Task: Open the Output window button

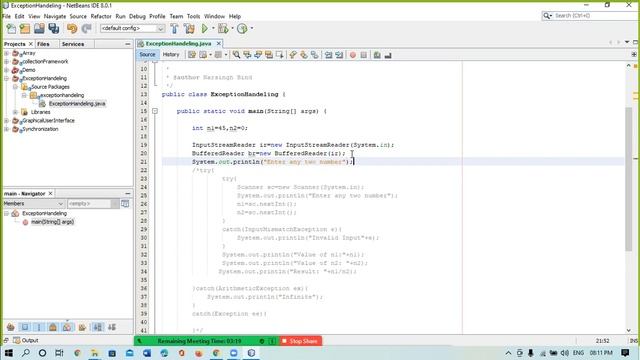Action: click(x=25, y=340)
